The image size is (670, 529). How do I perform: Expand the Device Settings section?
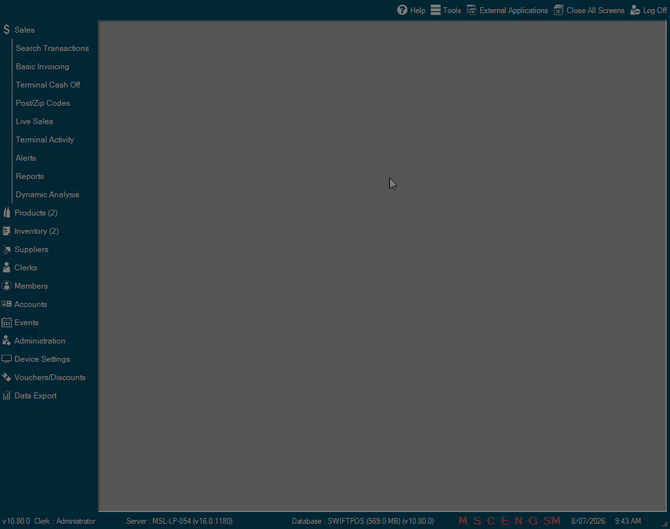pos(42,359)
